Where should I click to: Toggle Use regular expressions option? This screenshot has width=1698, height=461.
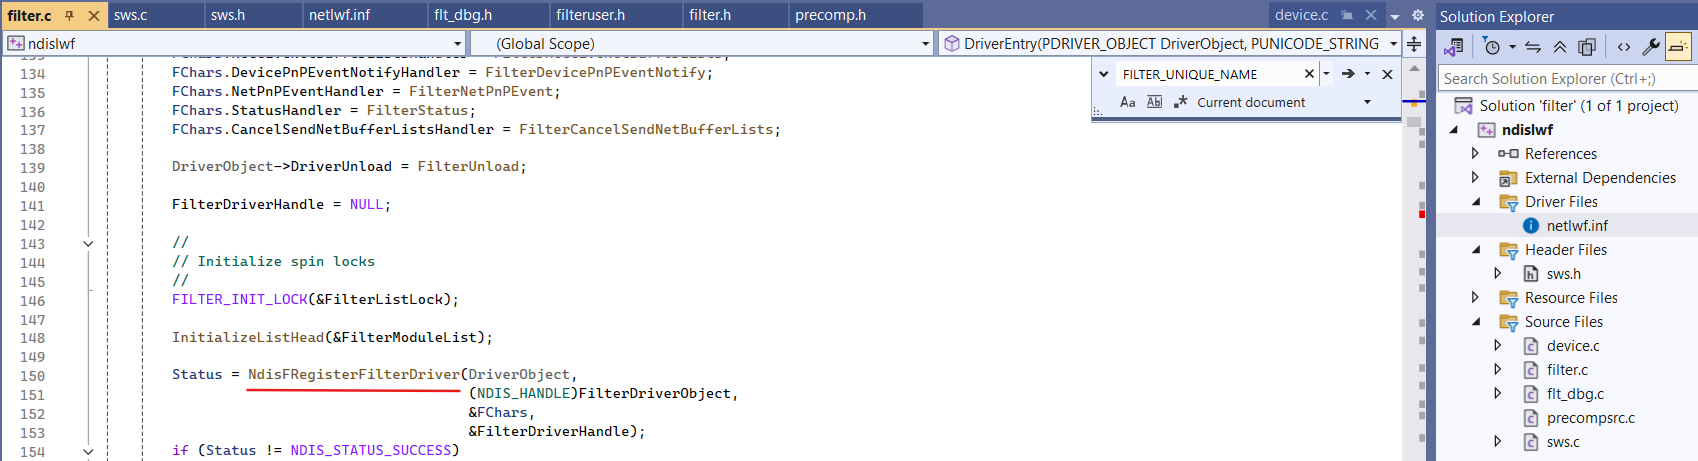click(1180, 102)
